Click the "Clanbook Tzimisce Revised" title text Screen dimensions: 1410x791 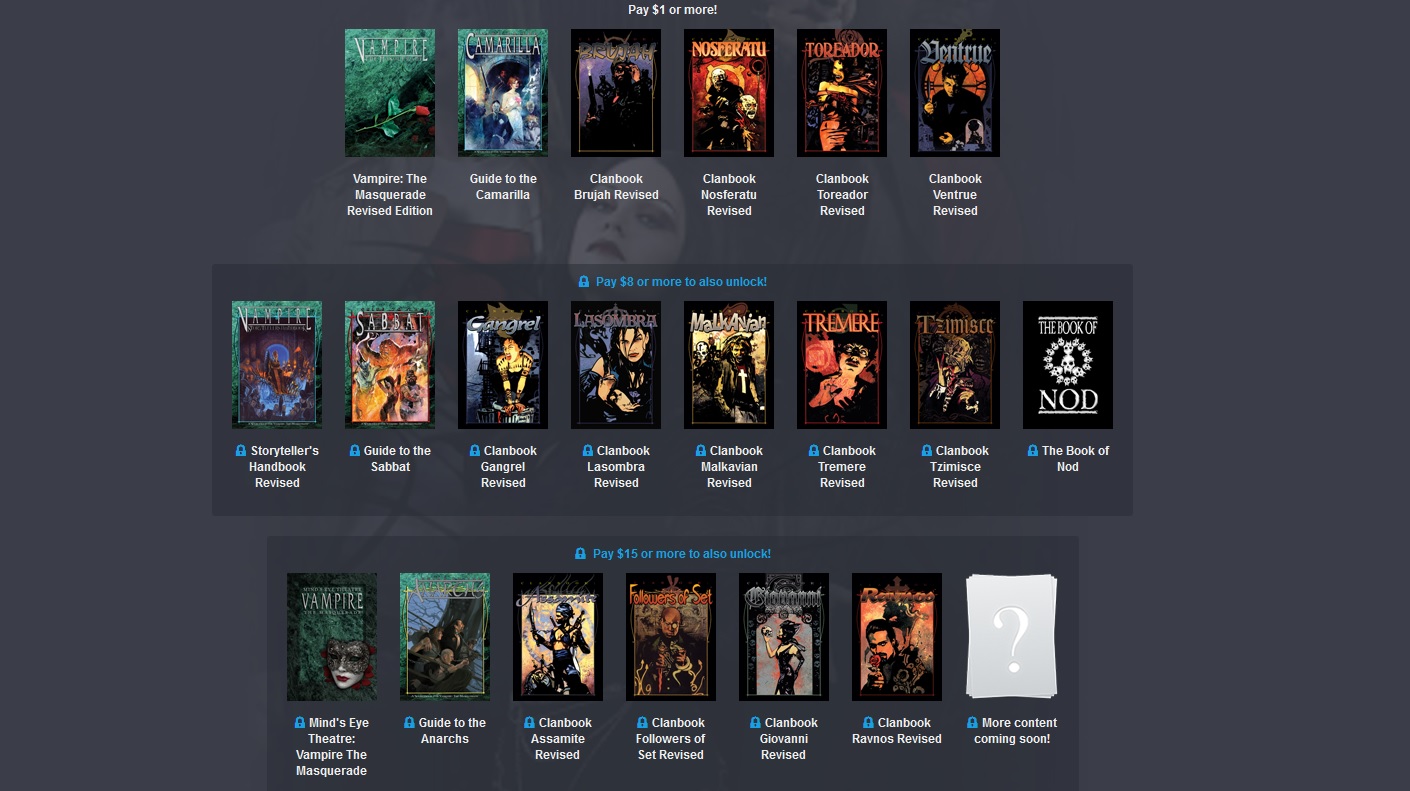pyautogui.click(x=961, y=467)
